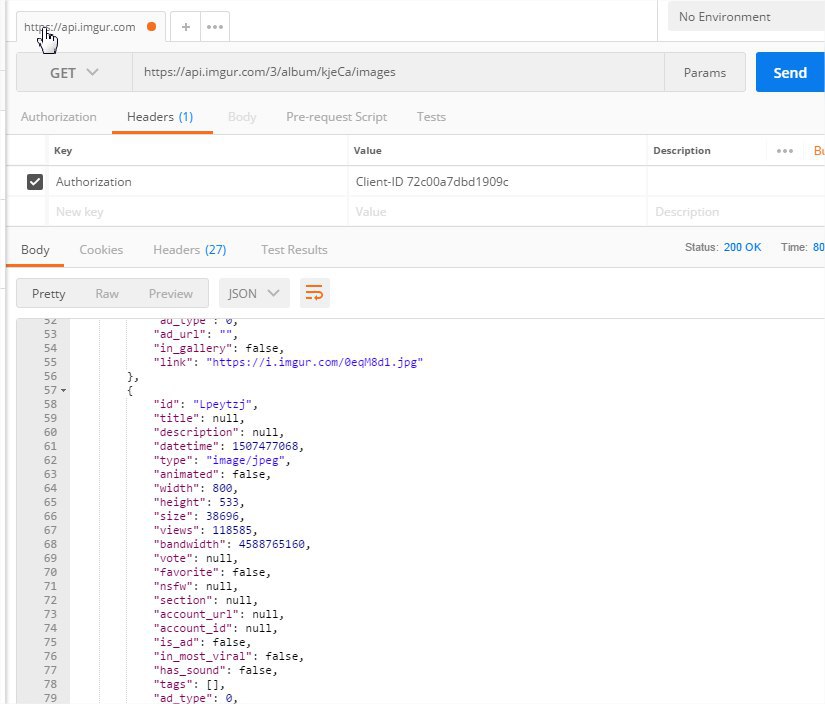
Task: Collapse JSON object at line 57
Action: point(64,389)
